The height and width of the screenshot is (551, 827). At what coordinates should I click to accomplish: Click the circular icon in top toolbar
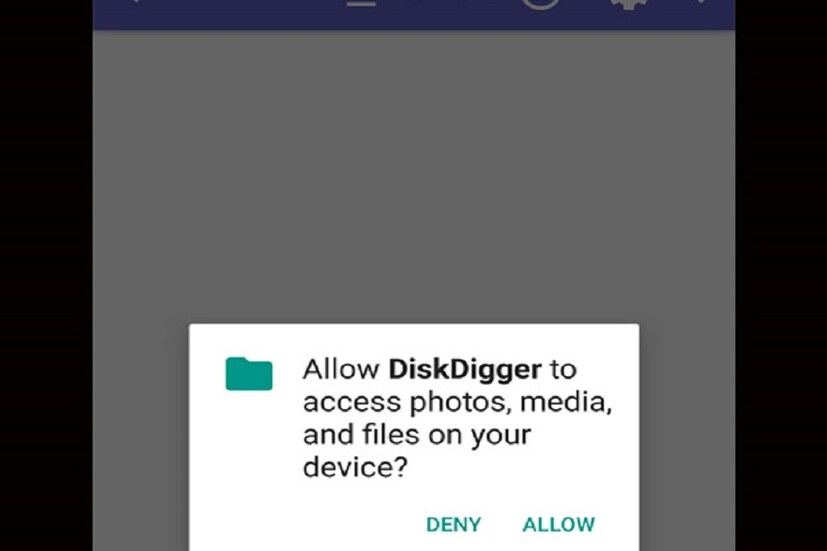540,4
